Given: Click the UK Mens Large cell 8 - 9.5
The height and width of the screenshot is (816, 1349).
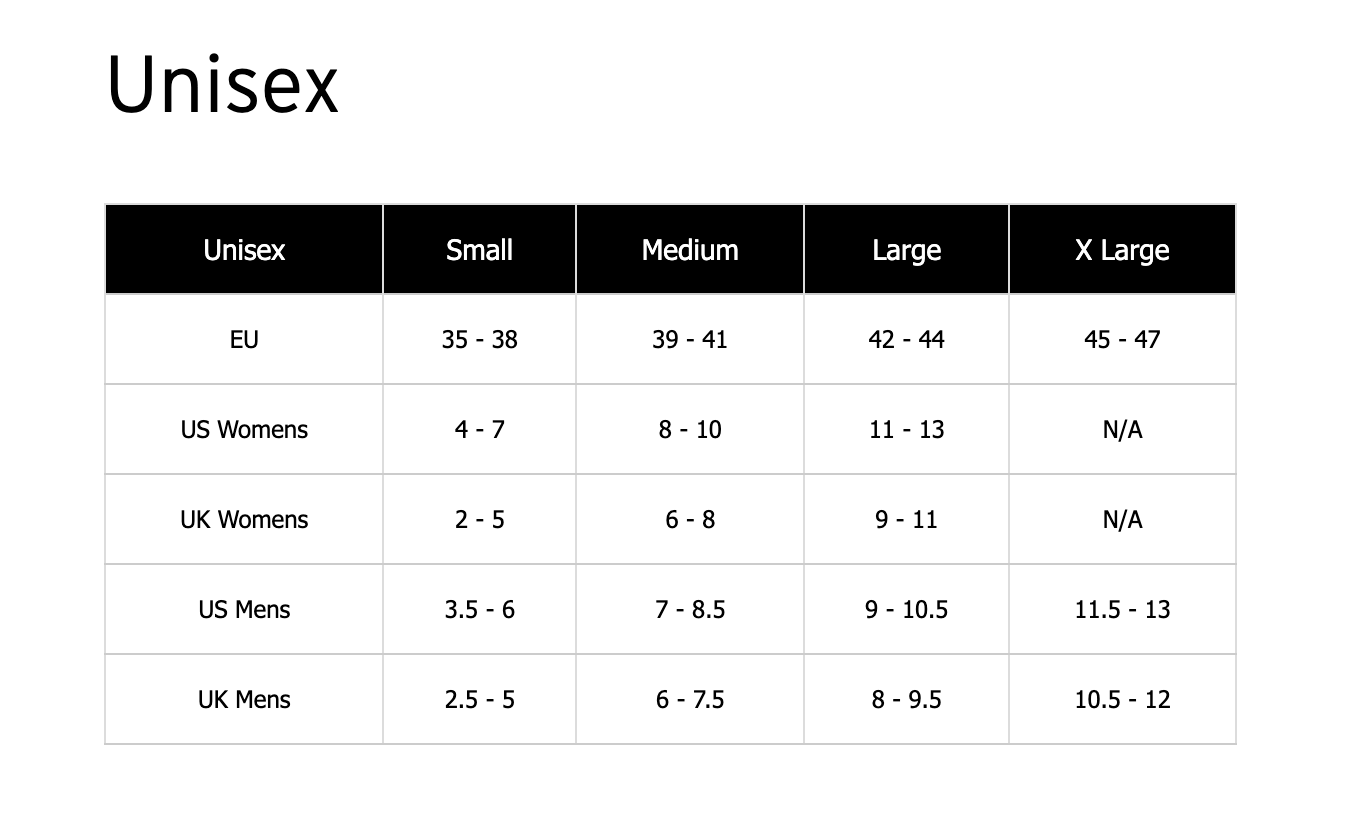Looking at the screenshot, I should tap(906, 699).
